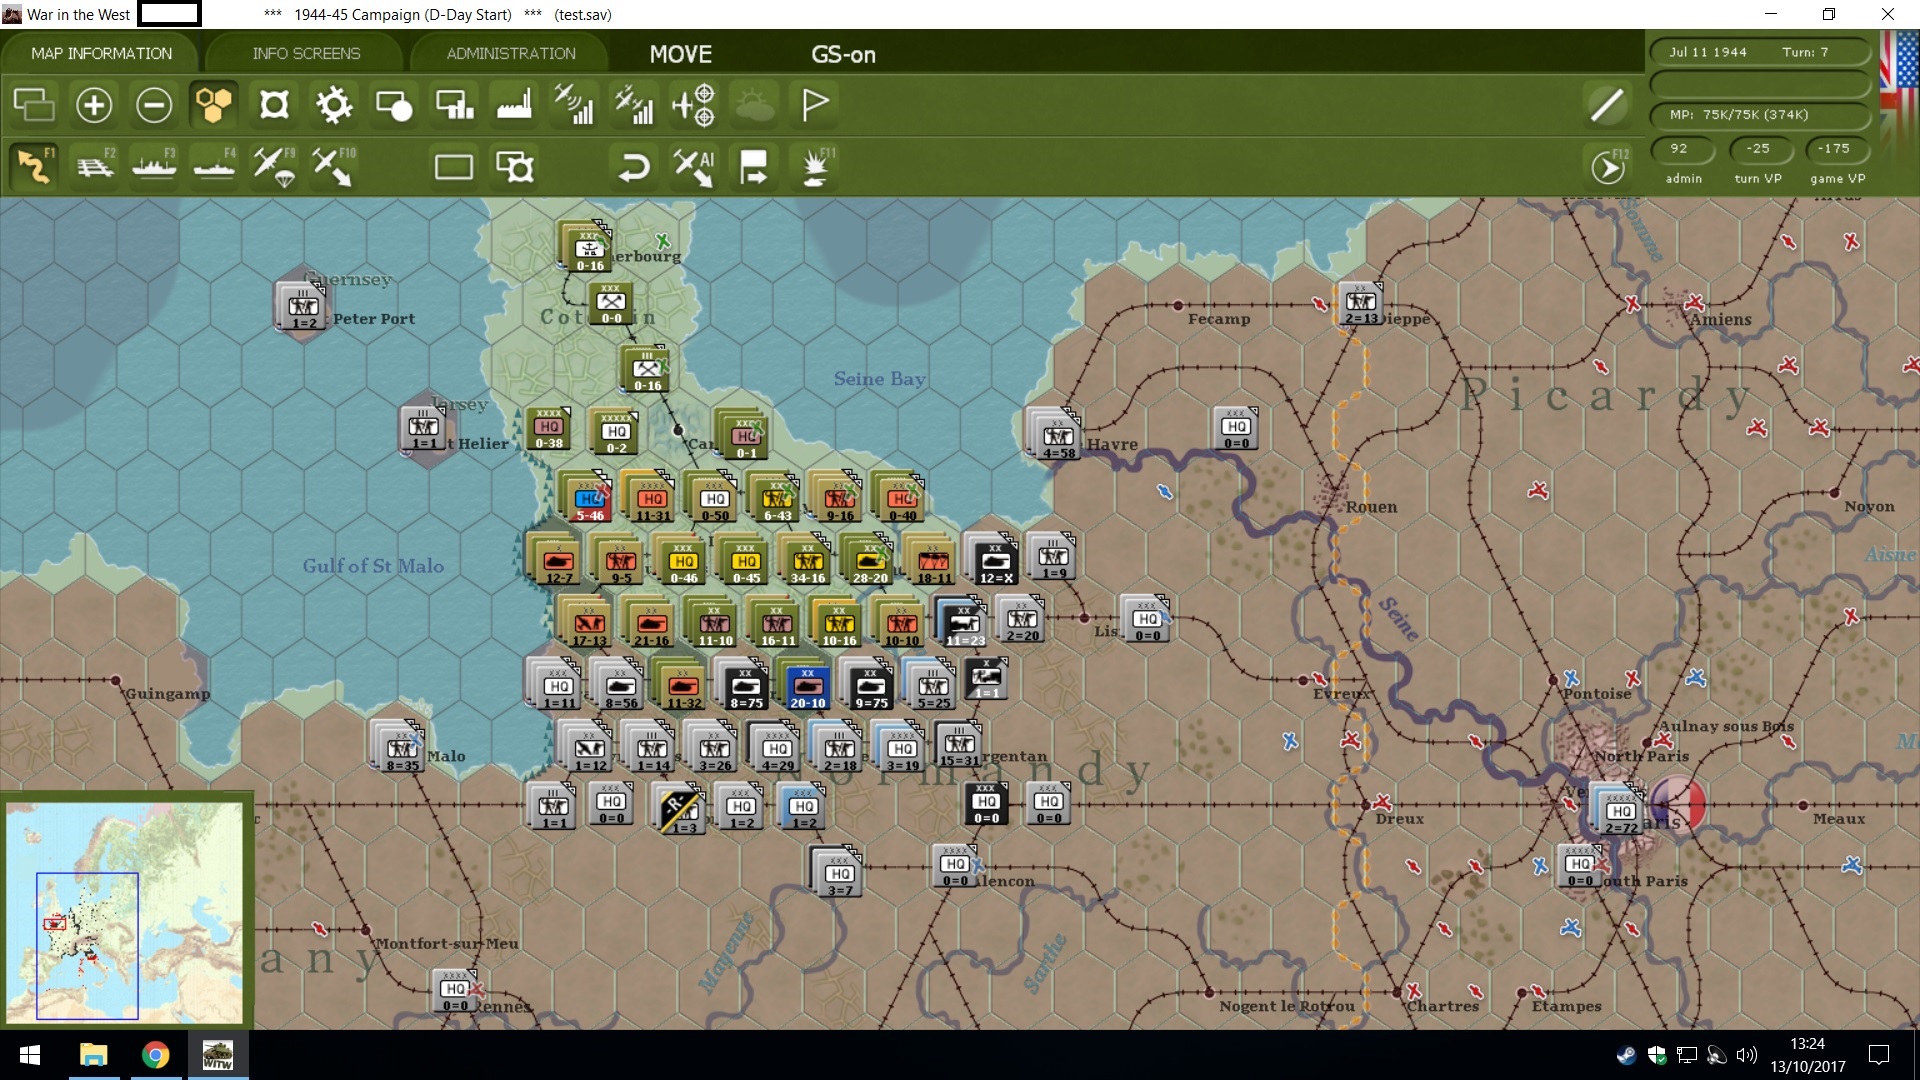Toggle the rectangle-and-circle overlay icon

(x=394, y=104)
